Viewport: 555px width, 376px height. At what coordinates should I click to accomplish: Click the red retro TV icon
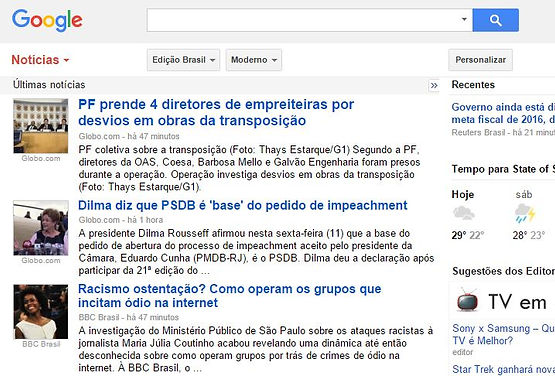pyautogui.click(x=467, y=300)
